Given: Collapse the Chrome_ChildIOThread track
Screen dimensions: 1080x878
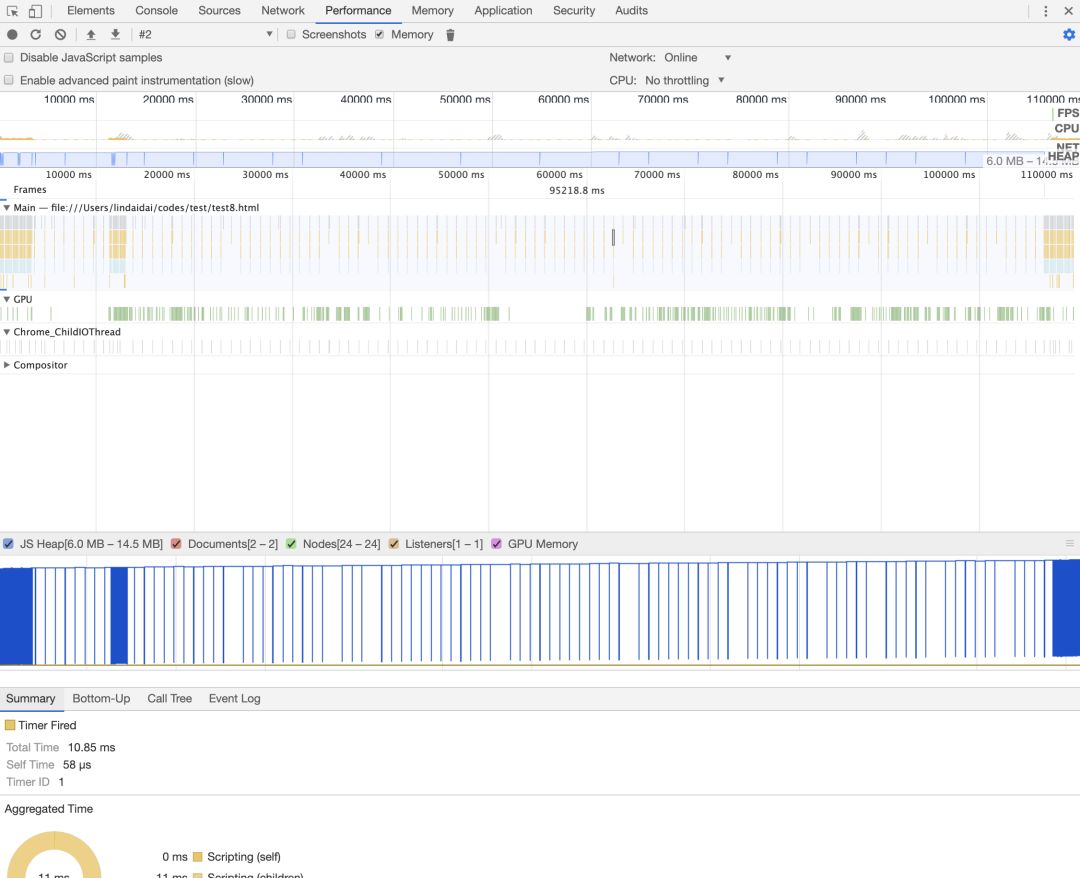Looking at the screenshot, I should pyautogui.click(x=7, y=332).
